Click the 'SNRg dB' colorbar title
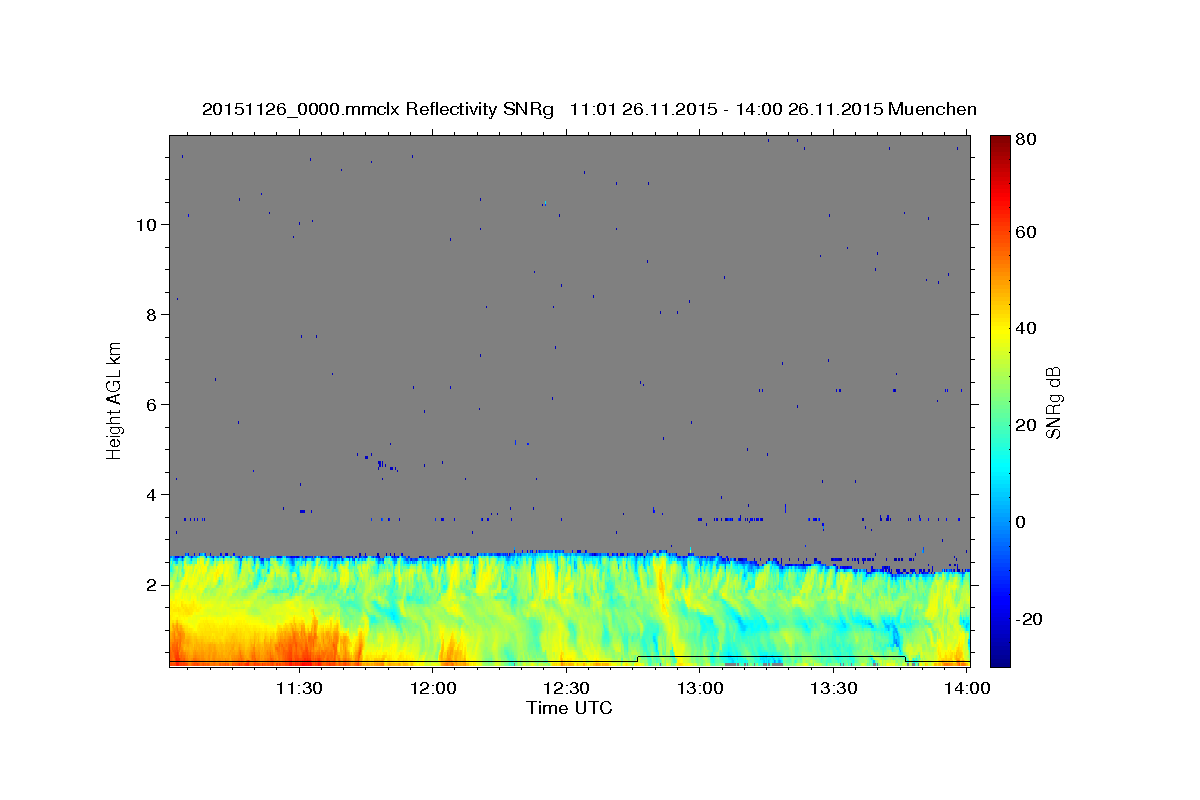This screenshot has width=1200, height=800. click(1053, 401)
